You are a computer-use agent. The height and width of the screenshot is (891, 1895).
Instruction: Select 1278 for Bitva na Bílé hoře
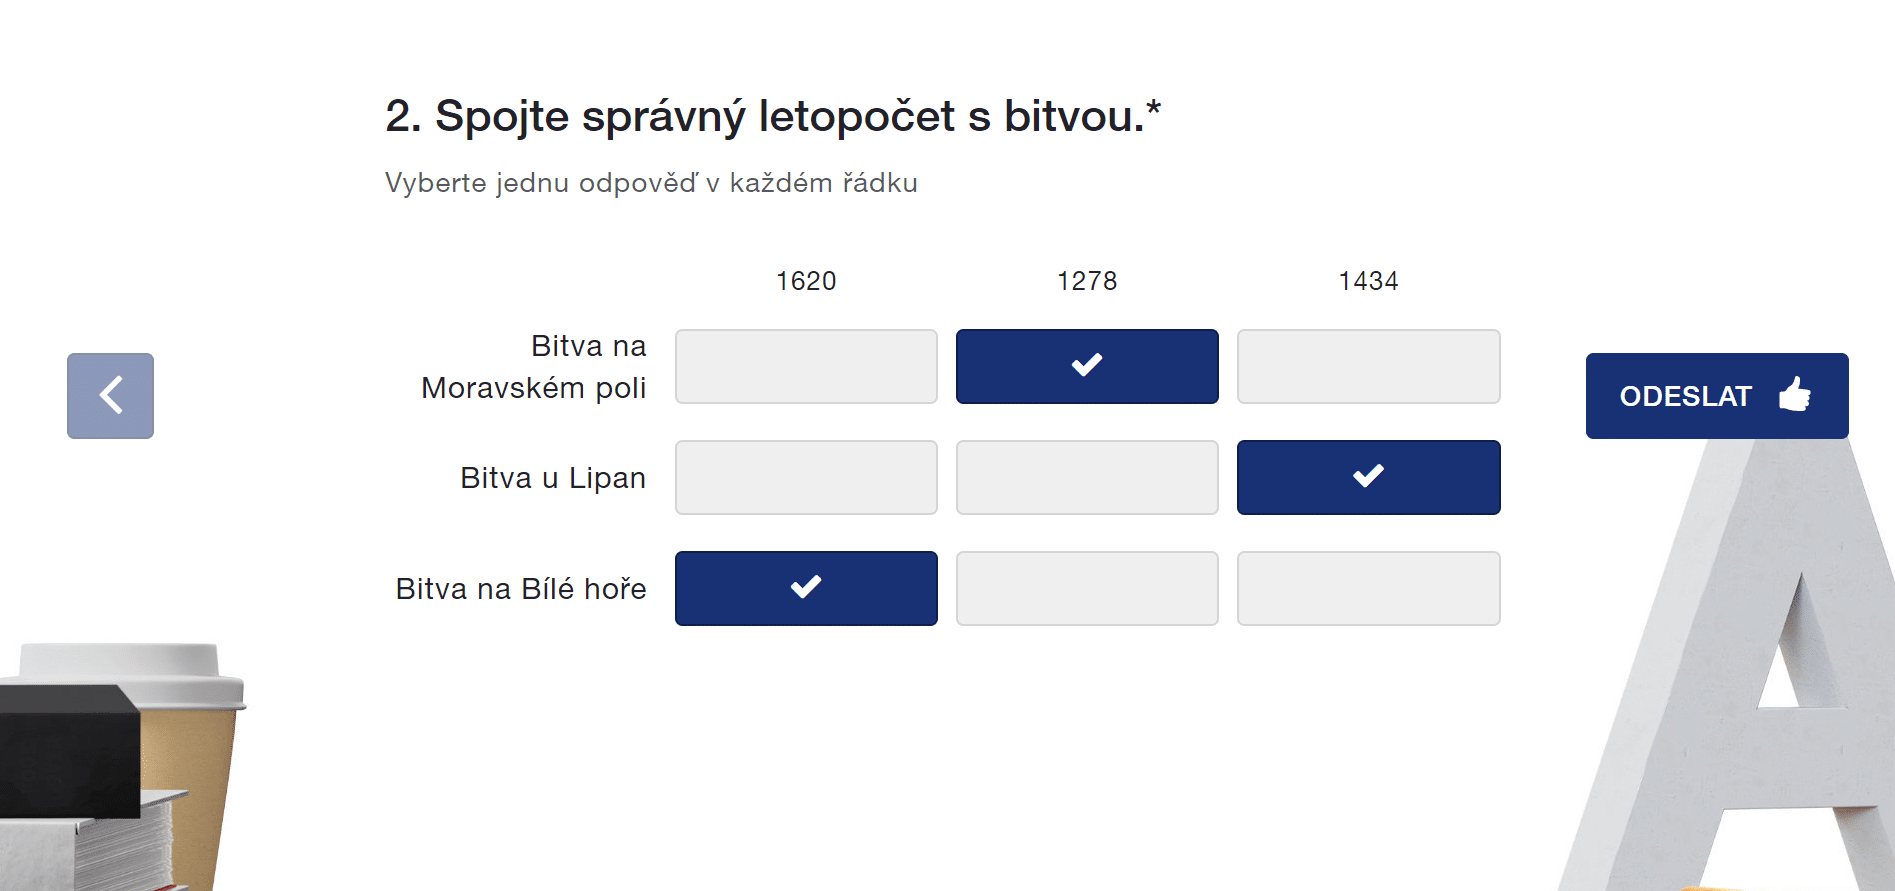pos(1087,589)
